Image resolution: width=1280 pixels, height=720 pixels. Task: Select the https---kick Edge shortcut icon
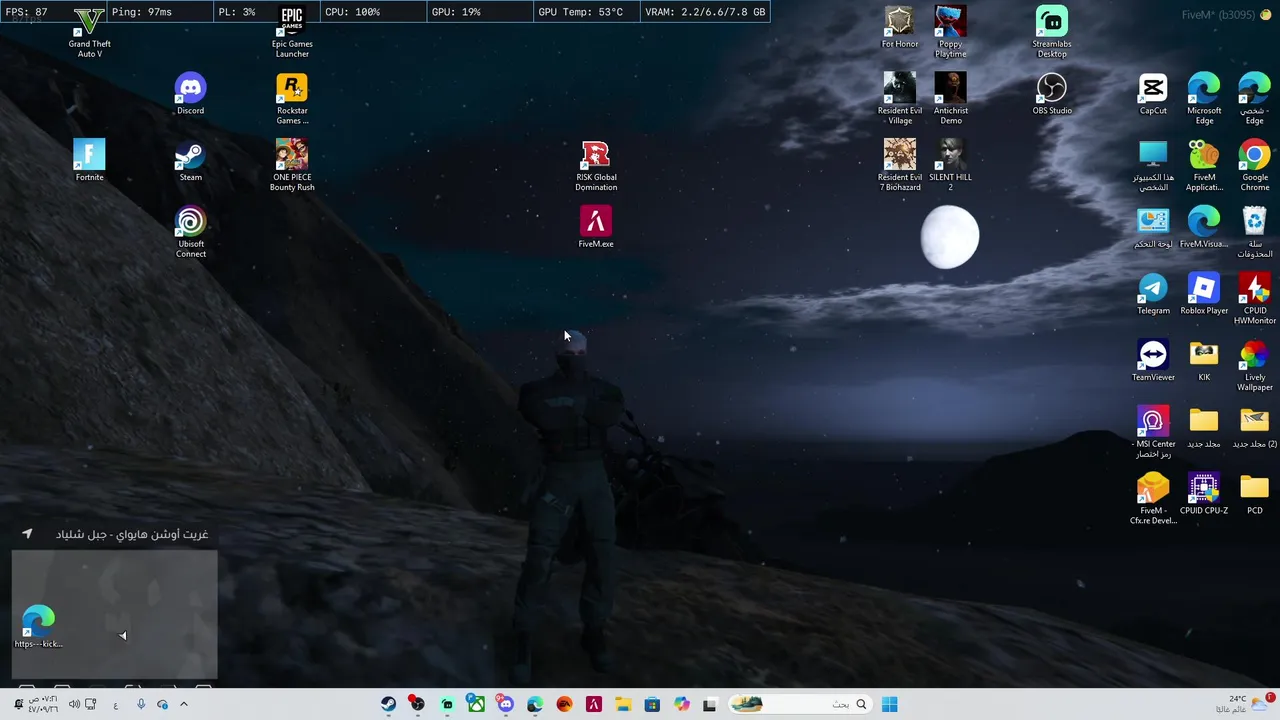click(x=38, y=627)
